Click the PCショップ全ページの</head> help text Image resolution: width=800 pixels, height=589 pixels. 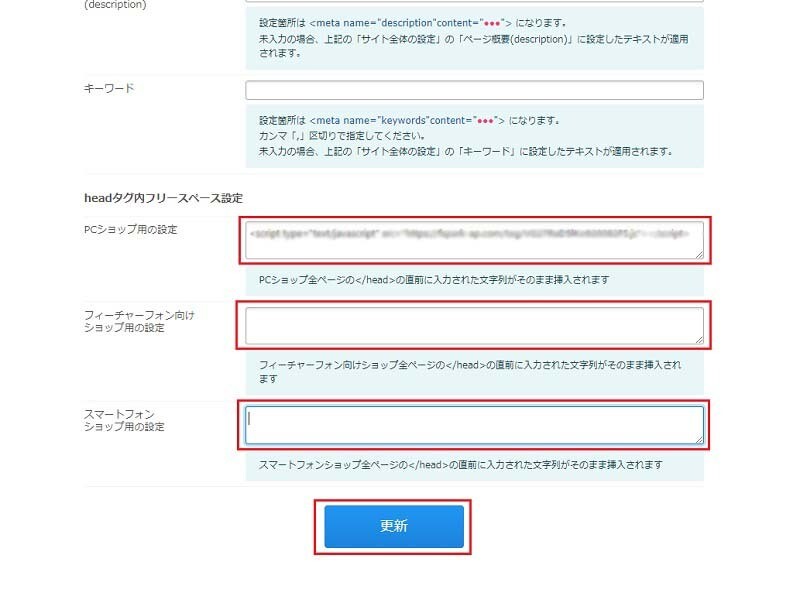[x=434, y=280]
